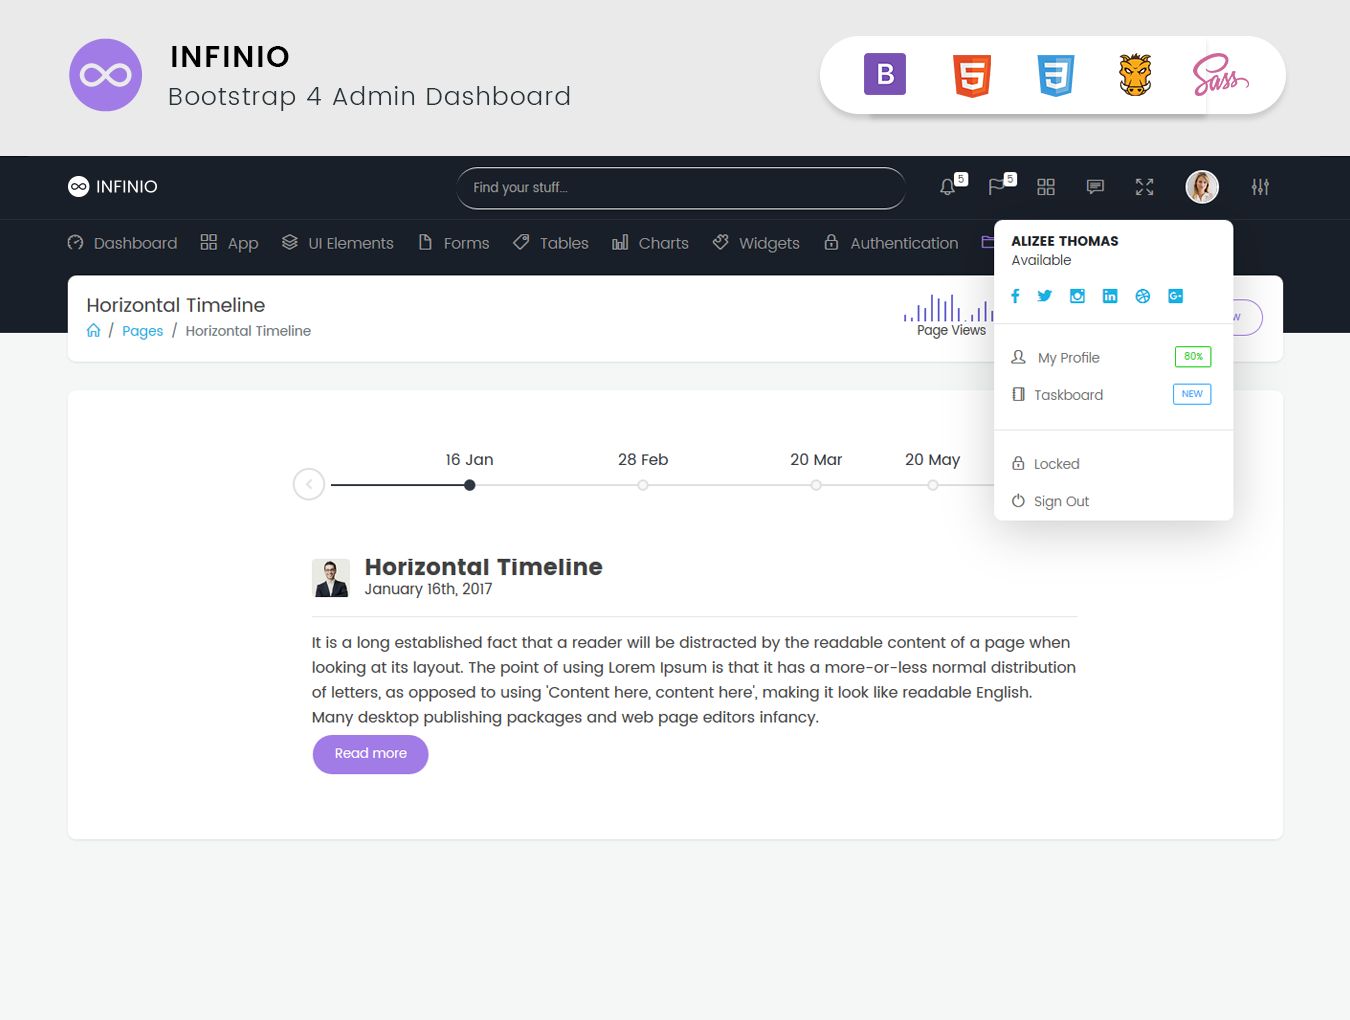Click the purple infinity logo in the banner
This screenshot has width=1350, height=1020.
pyautogui.click(x=105, y=75)
